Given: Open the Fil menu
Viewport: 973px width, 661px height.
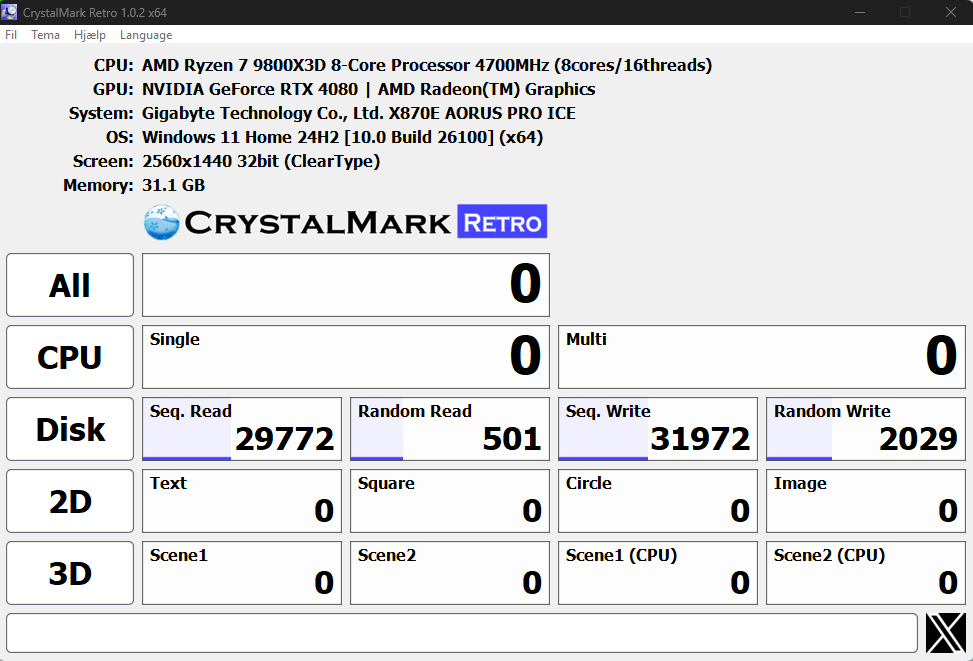Looking at the screenshot, I should point(11,35).
